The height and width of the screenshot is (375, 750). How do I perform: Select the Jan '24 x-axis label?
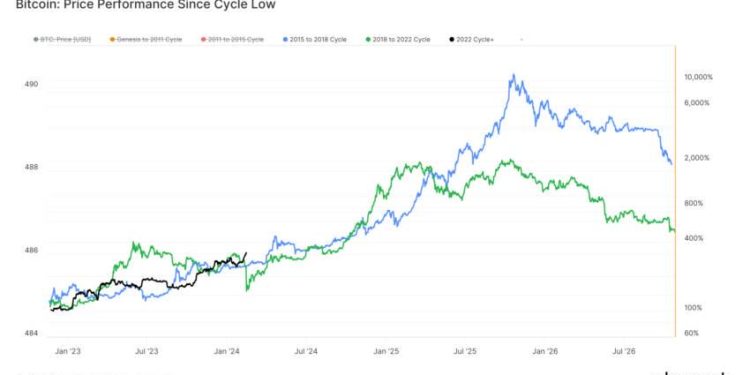pyautogui.click(x=227, y=352)
